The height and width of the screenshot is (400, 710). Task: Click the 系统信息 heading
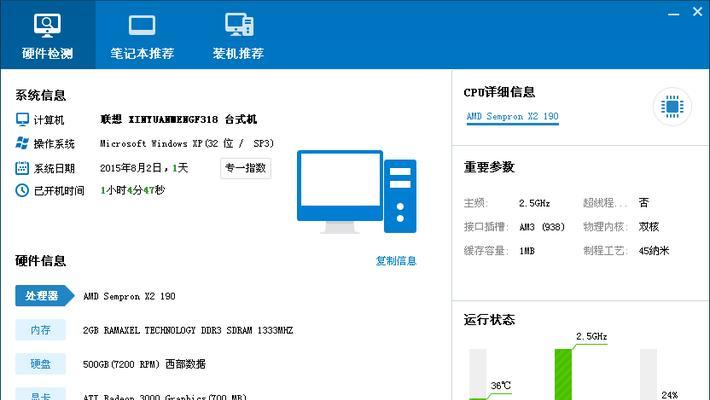tap(40, 95)
